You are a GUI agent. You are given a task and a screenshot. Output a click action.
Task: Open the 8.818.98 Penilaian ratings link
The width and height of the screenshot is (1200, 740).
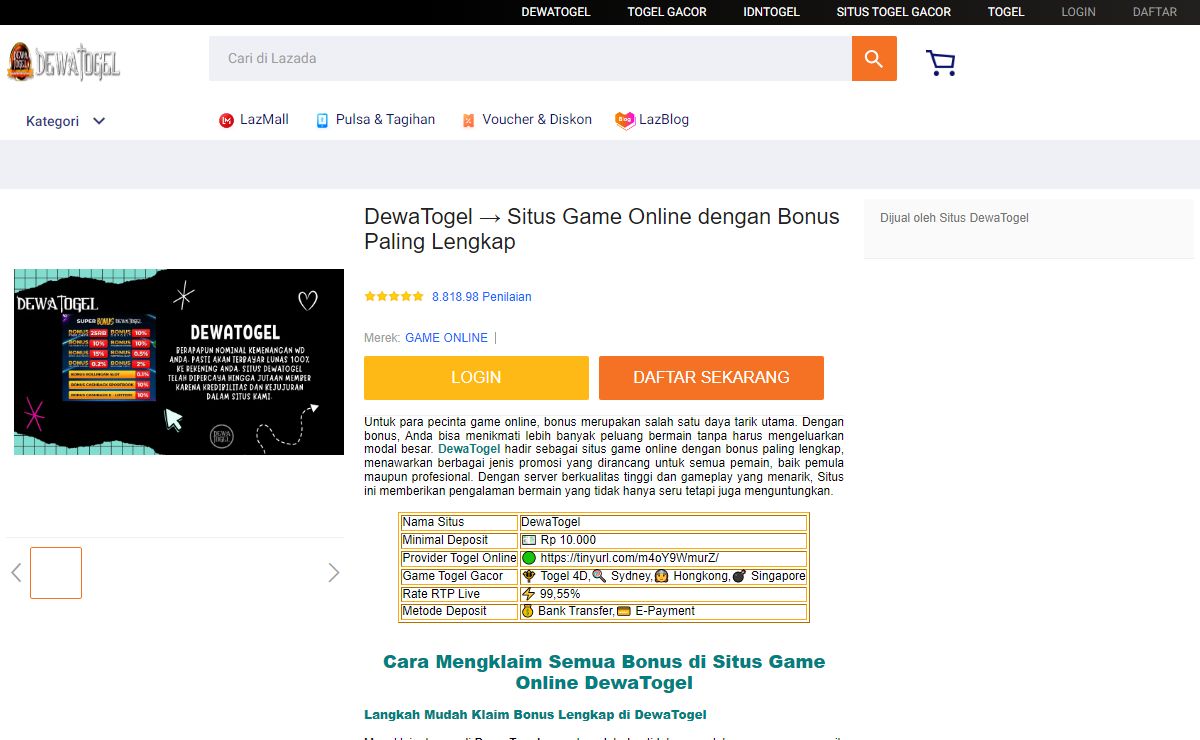(x=482, y=297)
